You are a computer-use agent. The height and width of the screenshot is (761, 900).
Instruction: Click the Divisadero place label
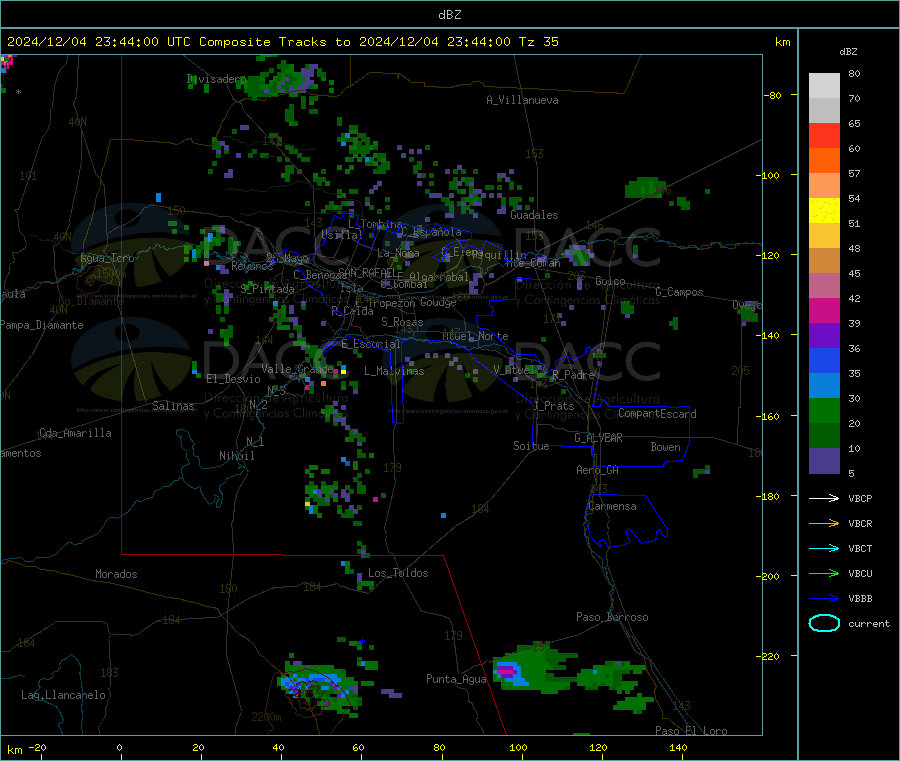216,79
